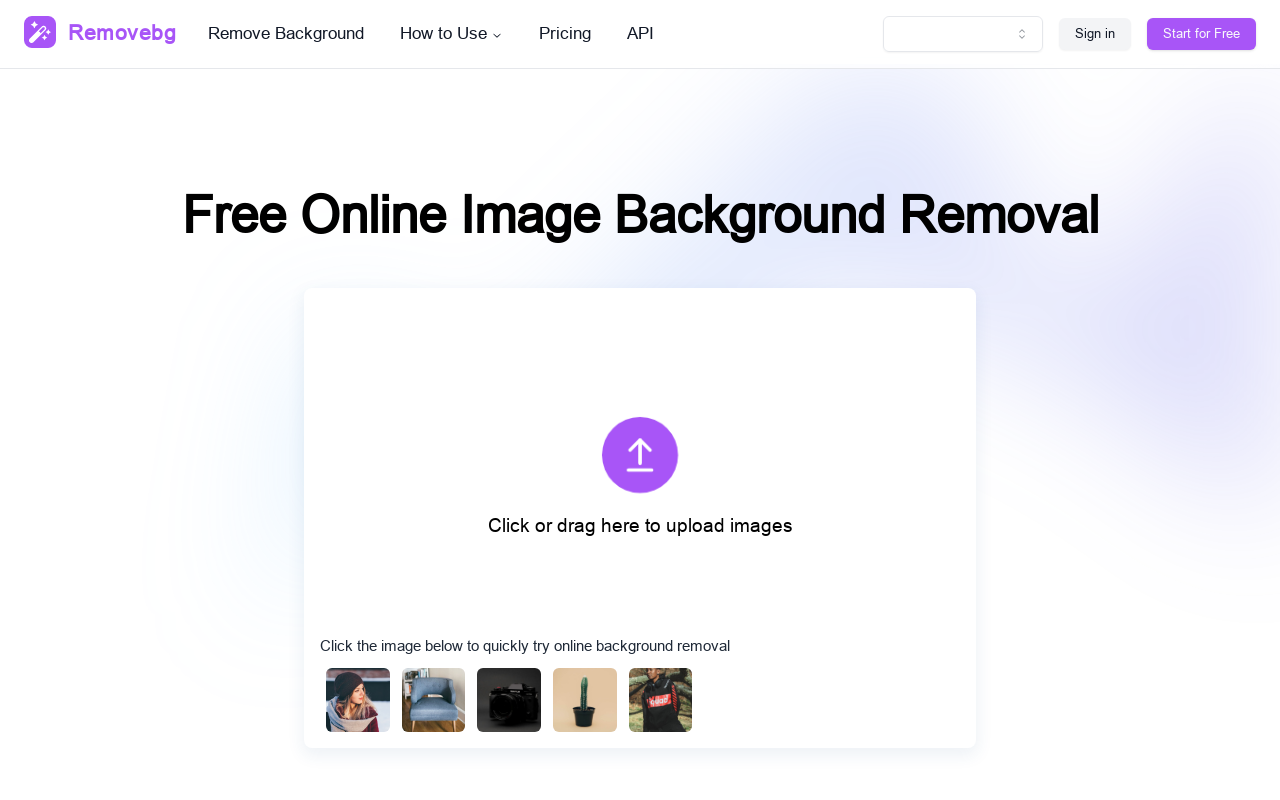Click the chevron beside How to Use

pos(497,35)
